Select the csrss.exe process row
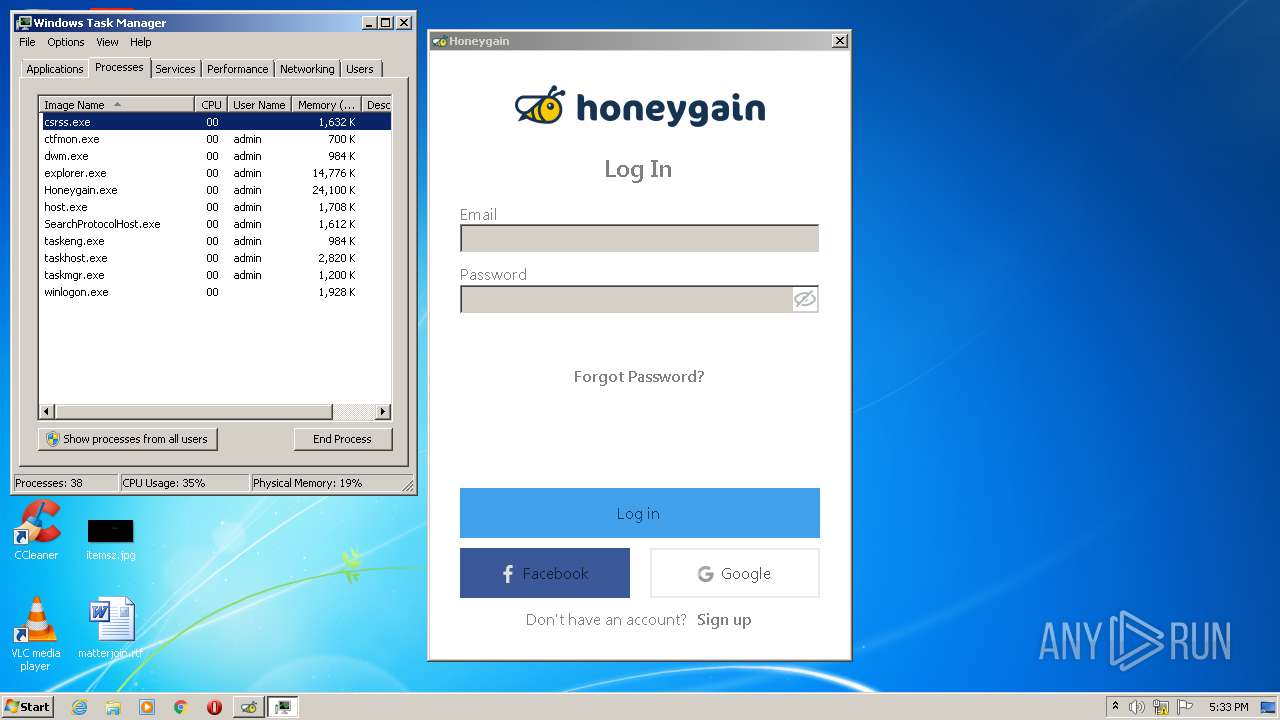 coord(215,122)
